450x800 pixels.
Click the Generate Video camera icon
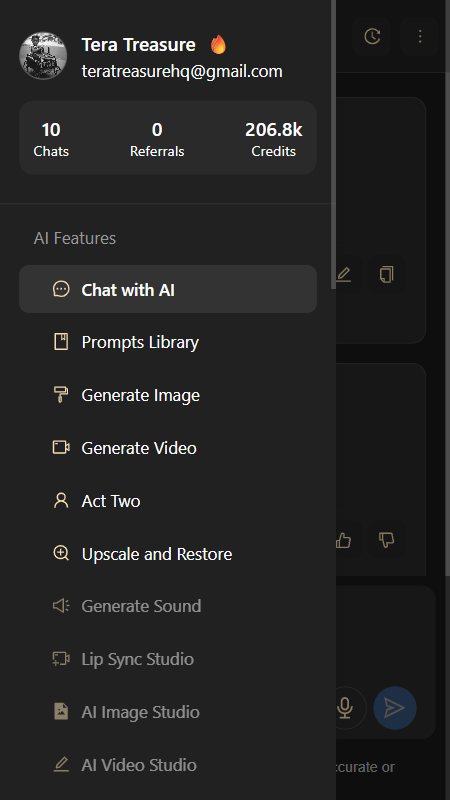coord(61,448)
